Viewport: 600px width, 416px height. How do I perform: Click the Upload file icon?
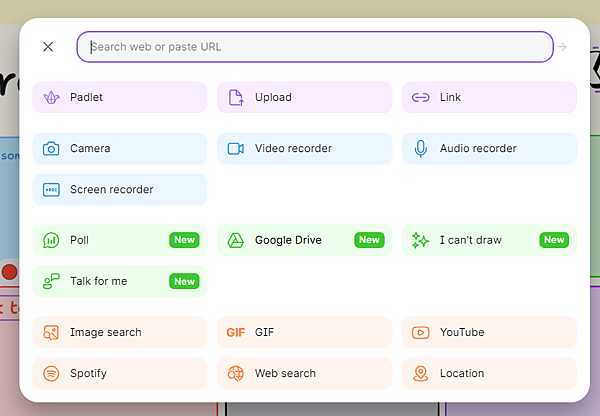click(x=236, y=98)
